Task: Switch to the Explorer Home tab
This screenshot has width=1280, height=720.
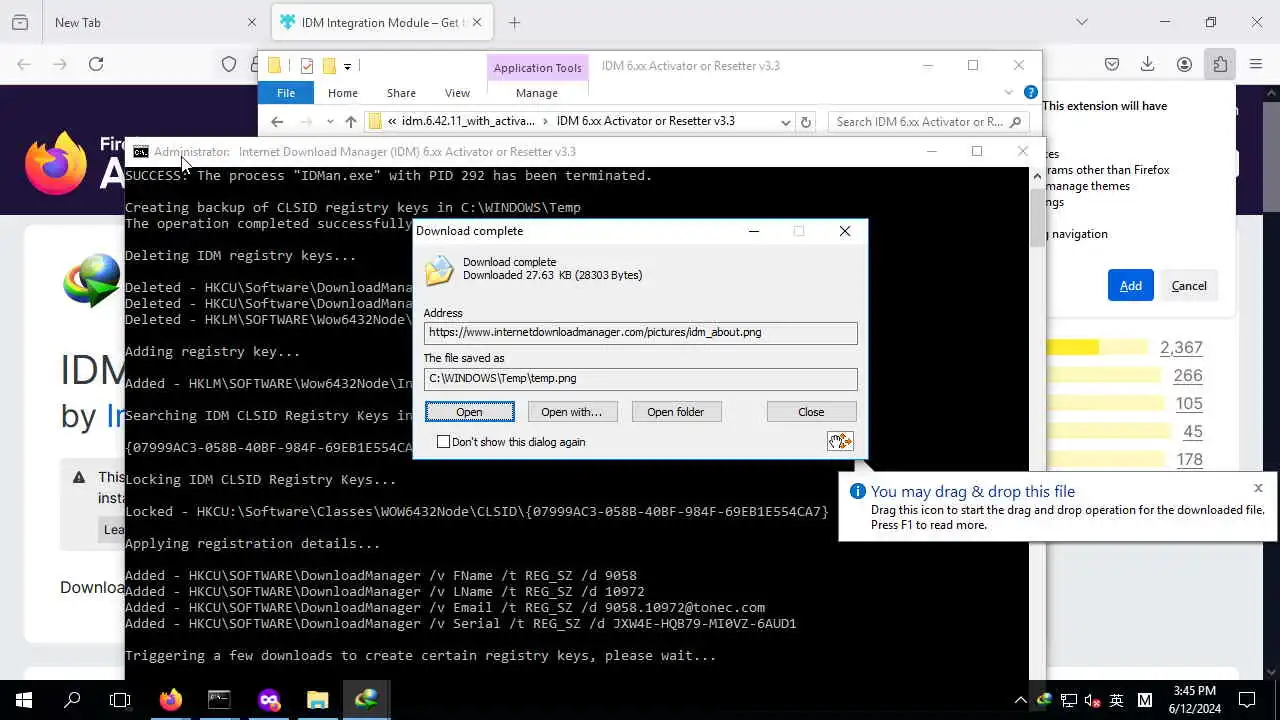Action: [x=342, y=93]
